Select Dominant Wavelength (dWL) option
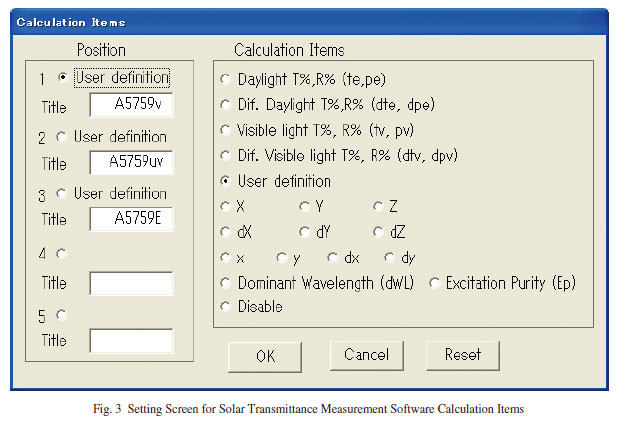 (x=225, y=283)
